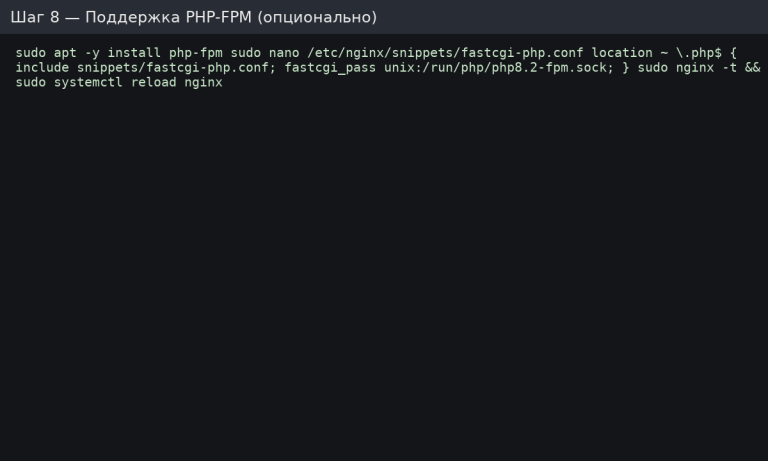Click the "&&" operator in the code
The height and width of the screenshot is (461, 768).
point(753,67)
